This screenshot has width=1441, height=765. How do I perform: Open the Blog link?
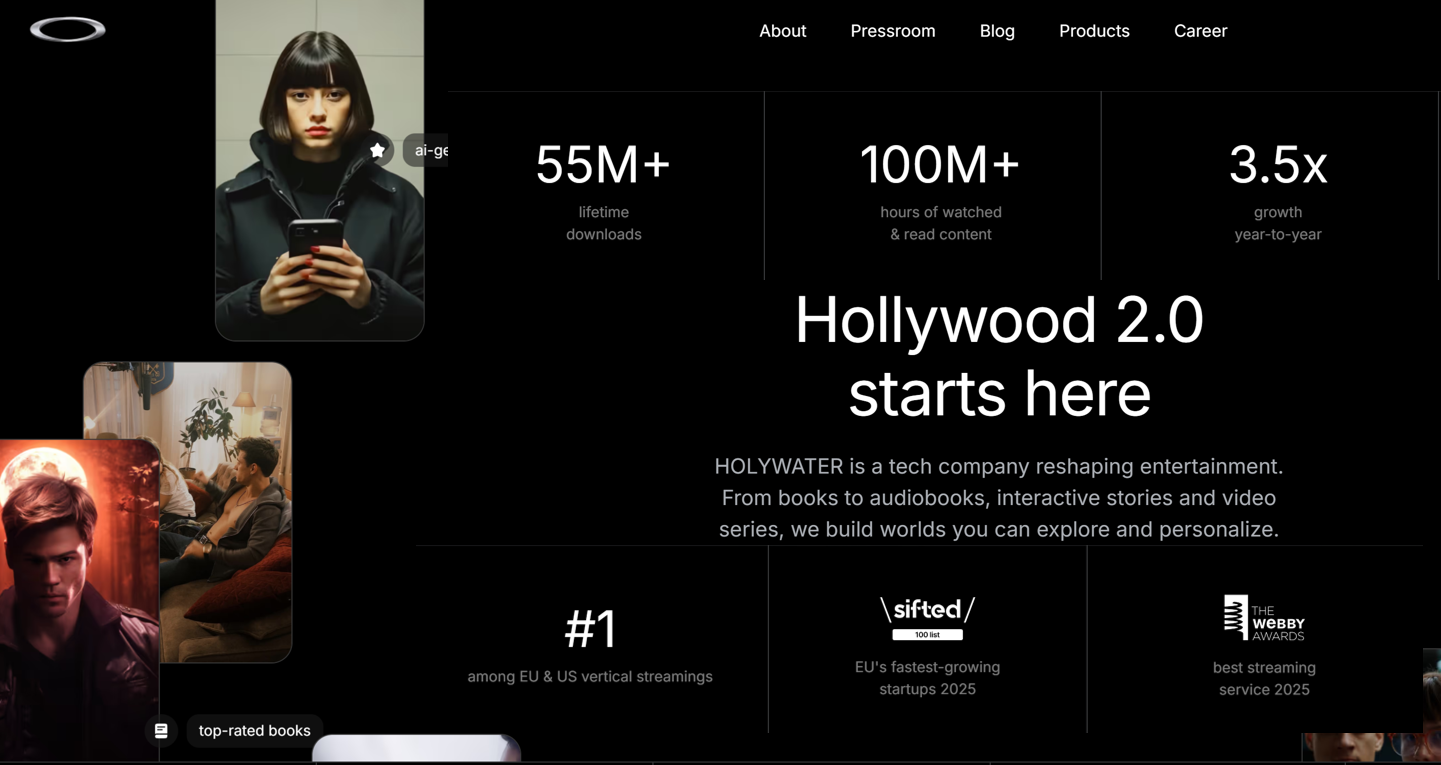point(997,31)
